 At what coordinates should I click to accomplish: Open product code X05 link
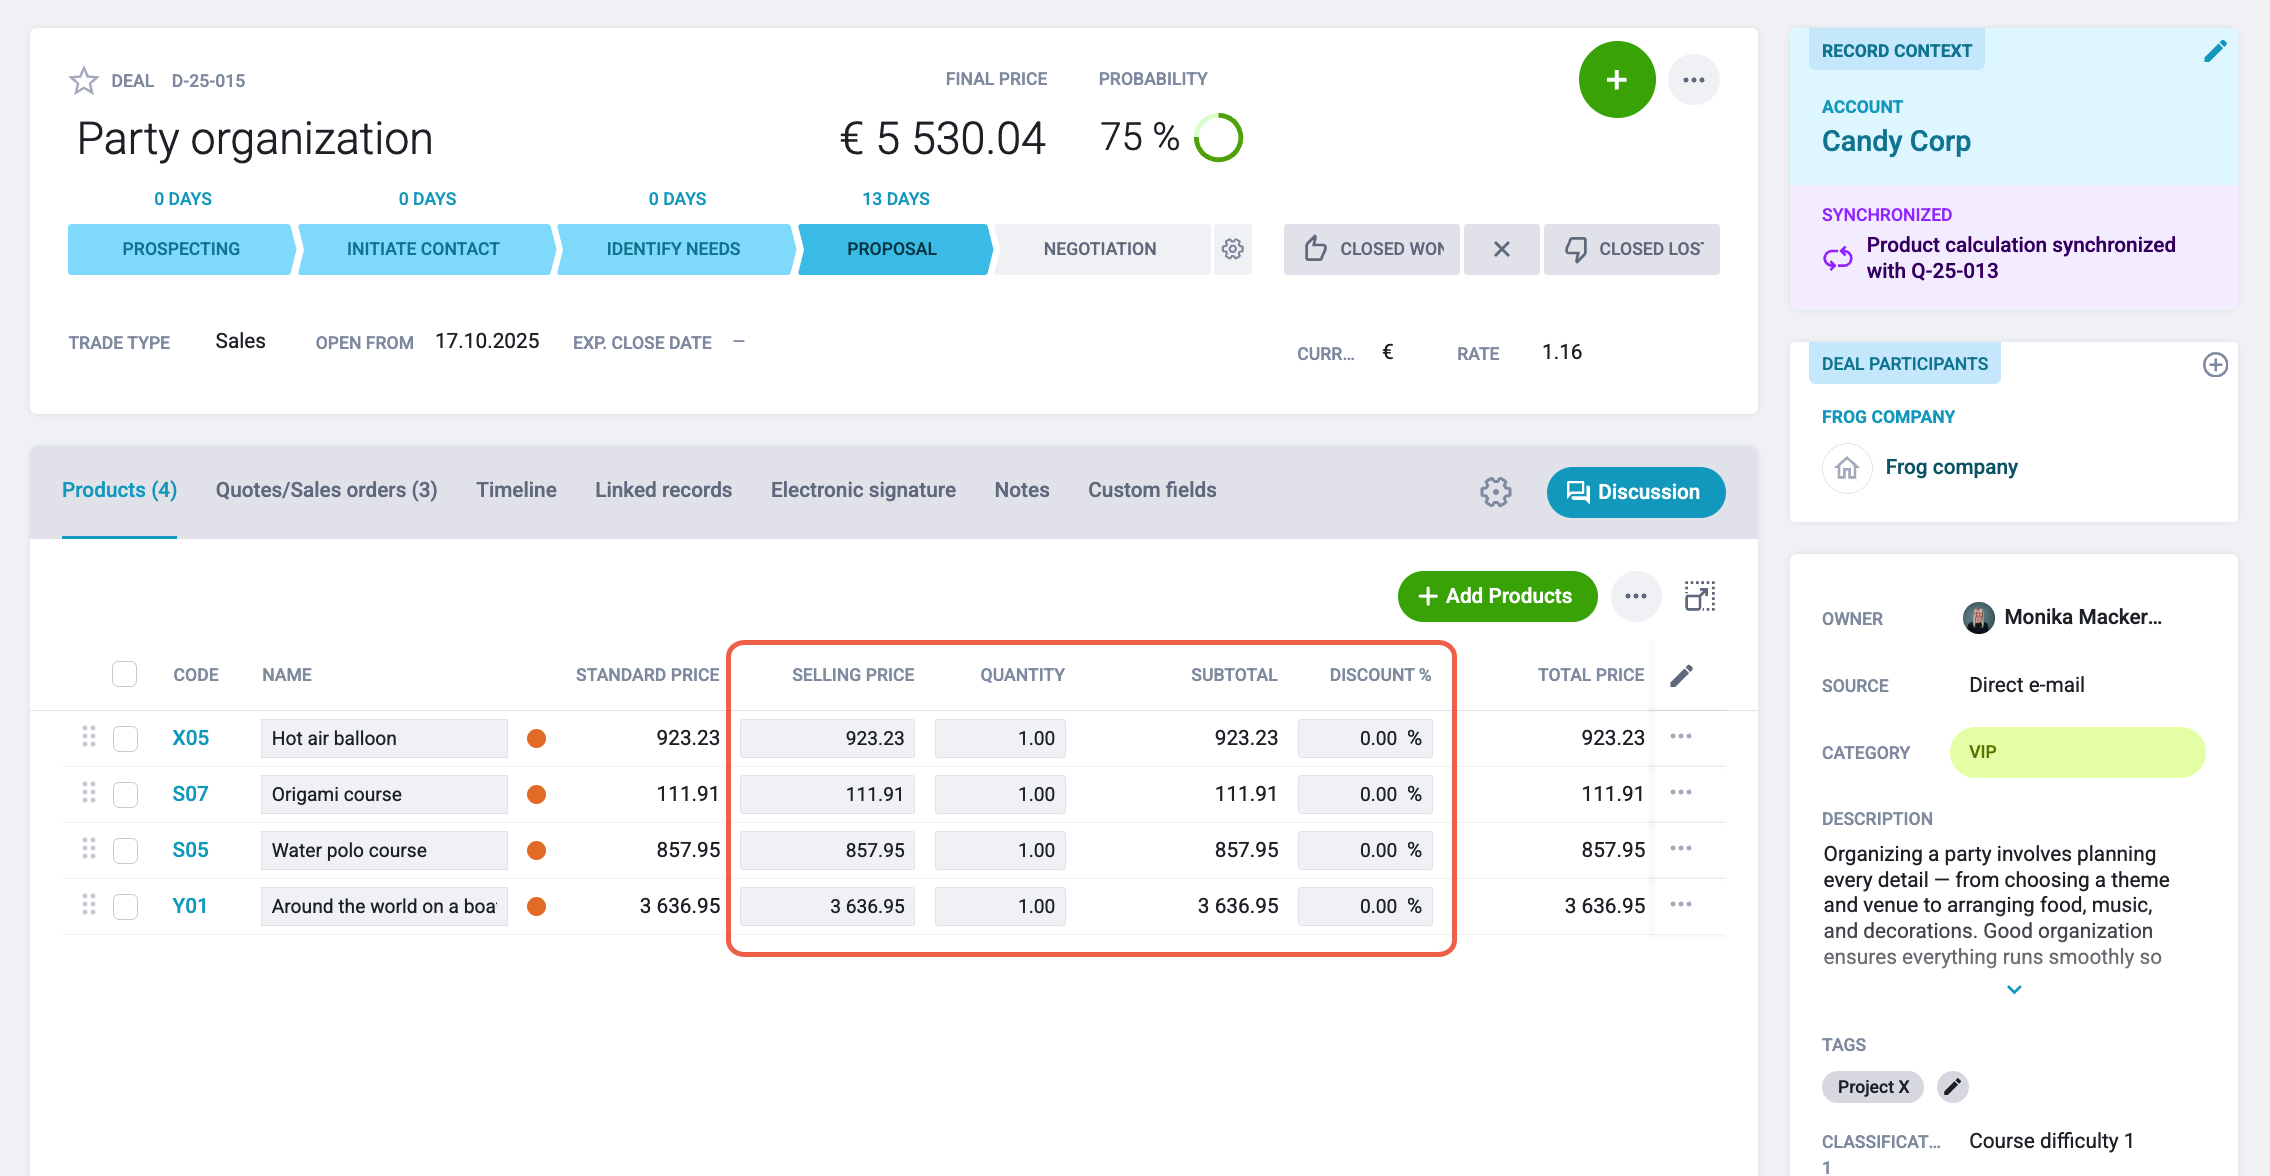click(x=190, y=739)
